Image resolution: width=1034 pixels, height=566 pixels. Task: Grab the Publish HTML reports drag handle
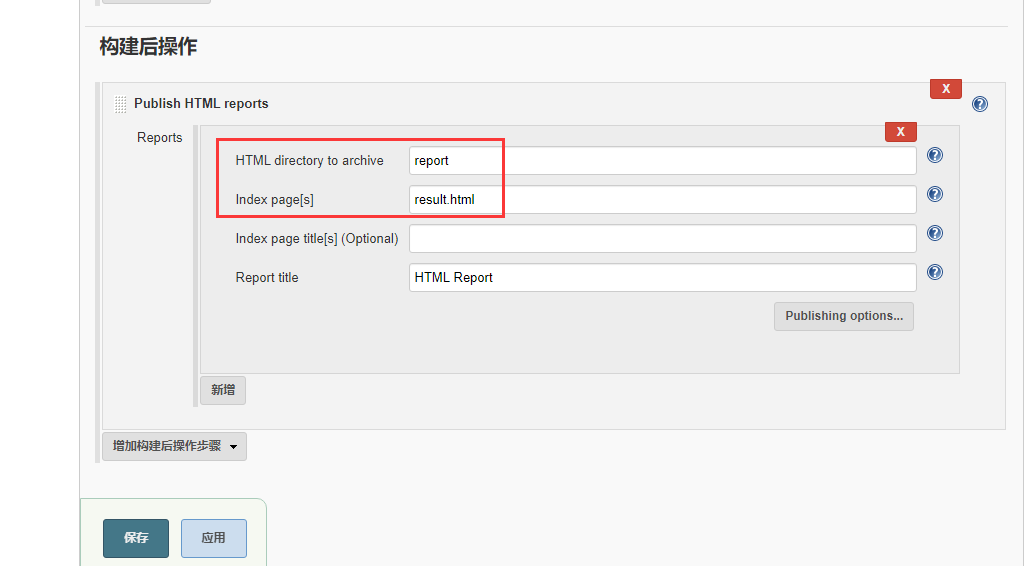click(x=120, y=104)
